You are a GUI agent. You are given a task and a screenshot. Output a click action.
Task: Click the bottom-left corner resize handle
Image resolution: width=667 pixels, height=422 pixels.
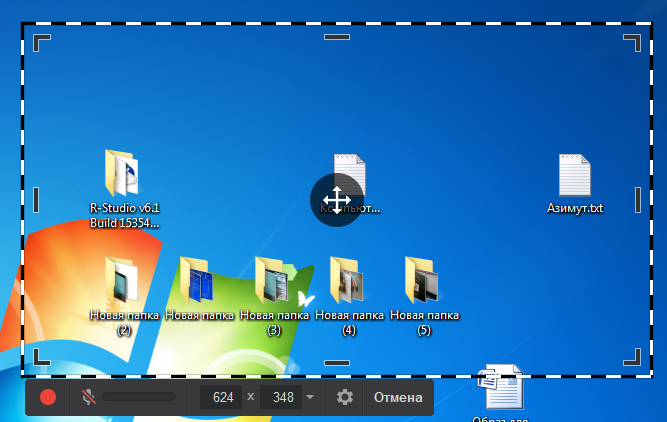[42, 357]
